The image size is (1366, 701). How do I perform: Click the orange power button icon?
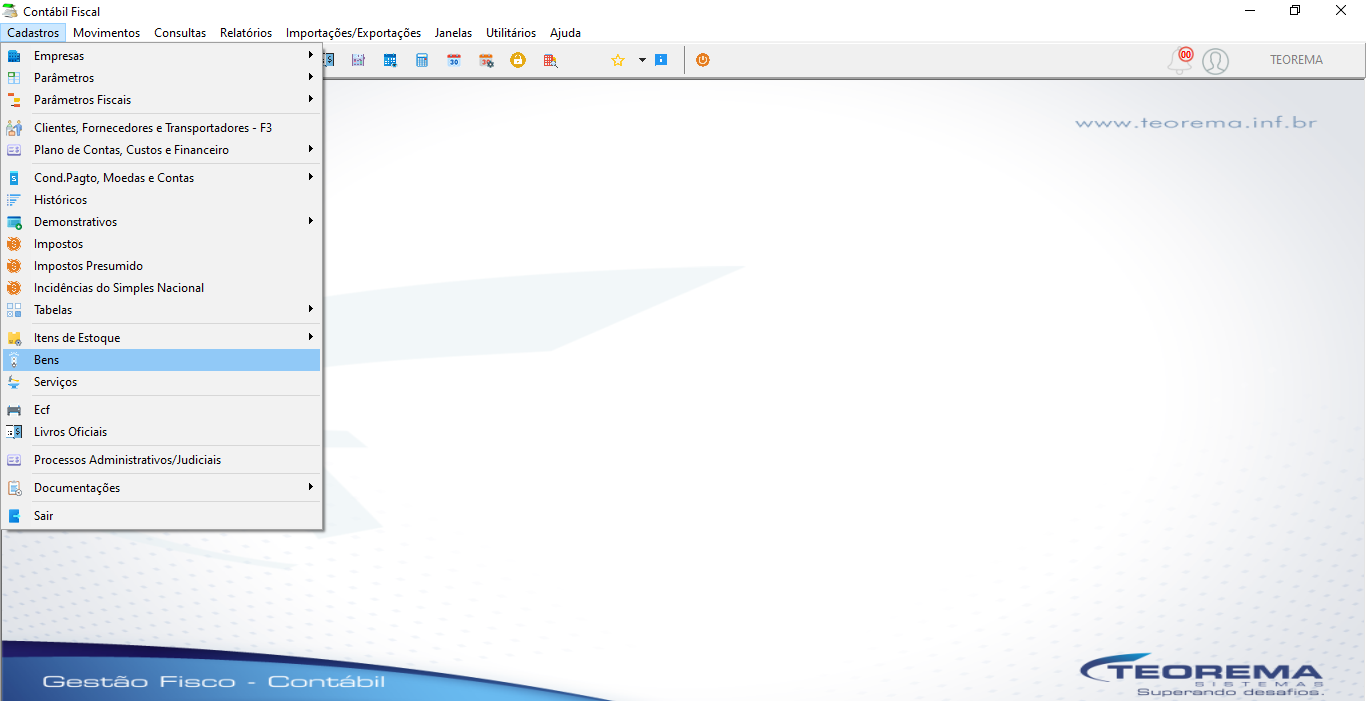pos(703,60)
